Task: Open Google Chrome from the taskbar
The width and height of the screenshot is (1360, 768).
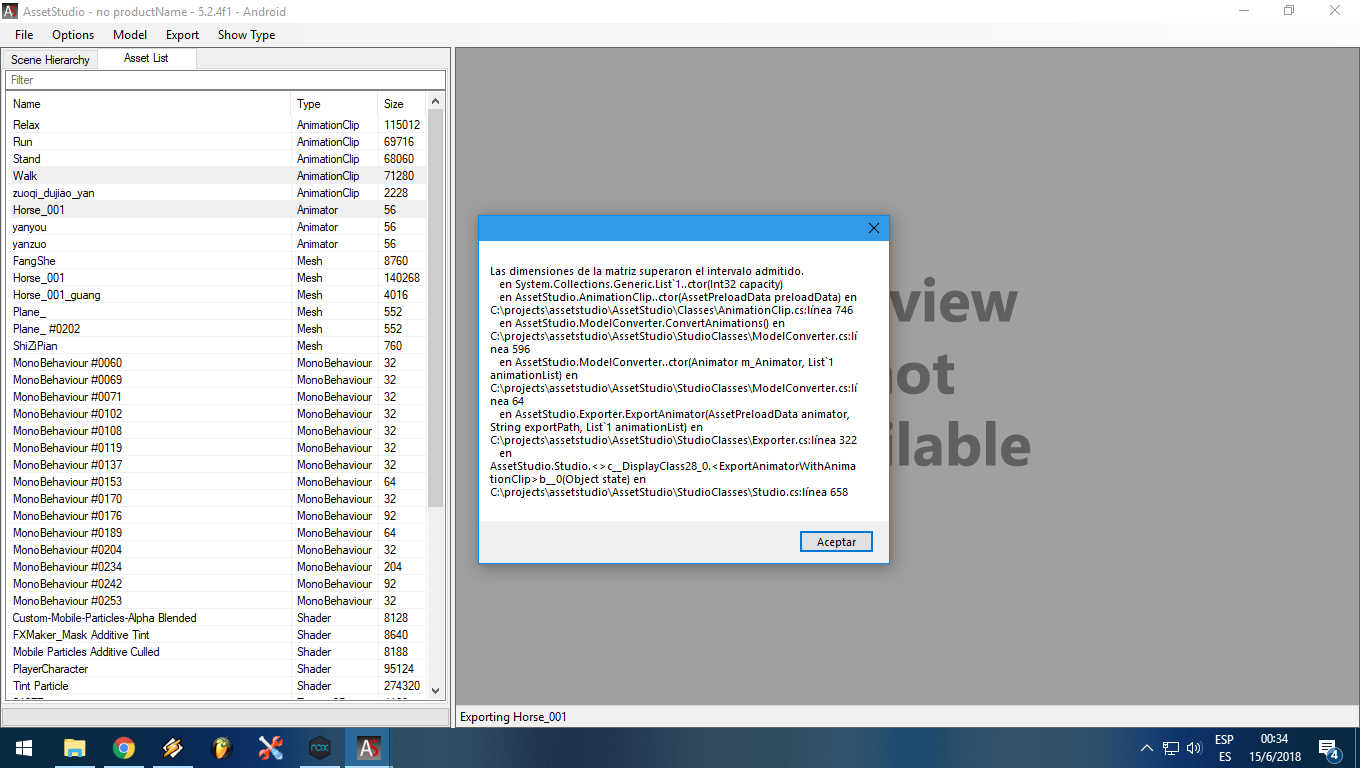Action: pyautogui.click(x=124, y=747)
